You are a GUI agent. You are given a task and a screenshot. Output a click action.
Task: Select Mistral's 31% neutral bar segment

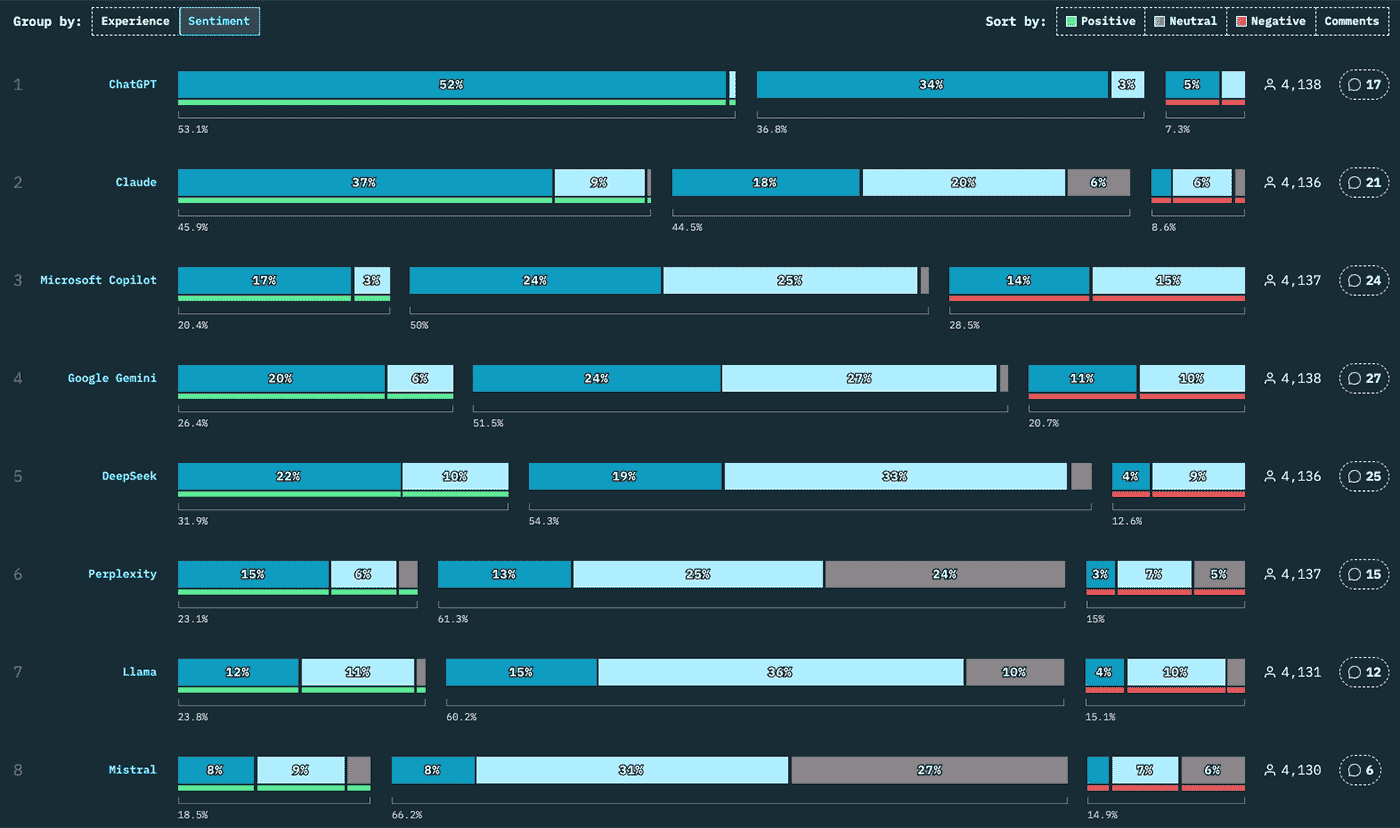(x=633, y=771)
